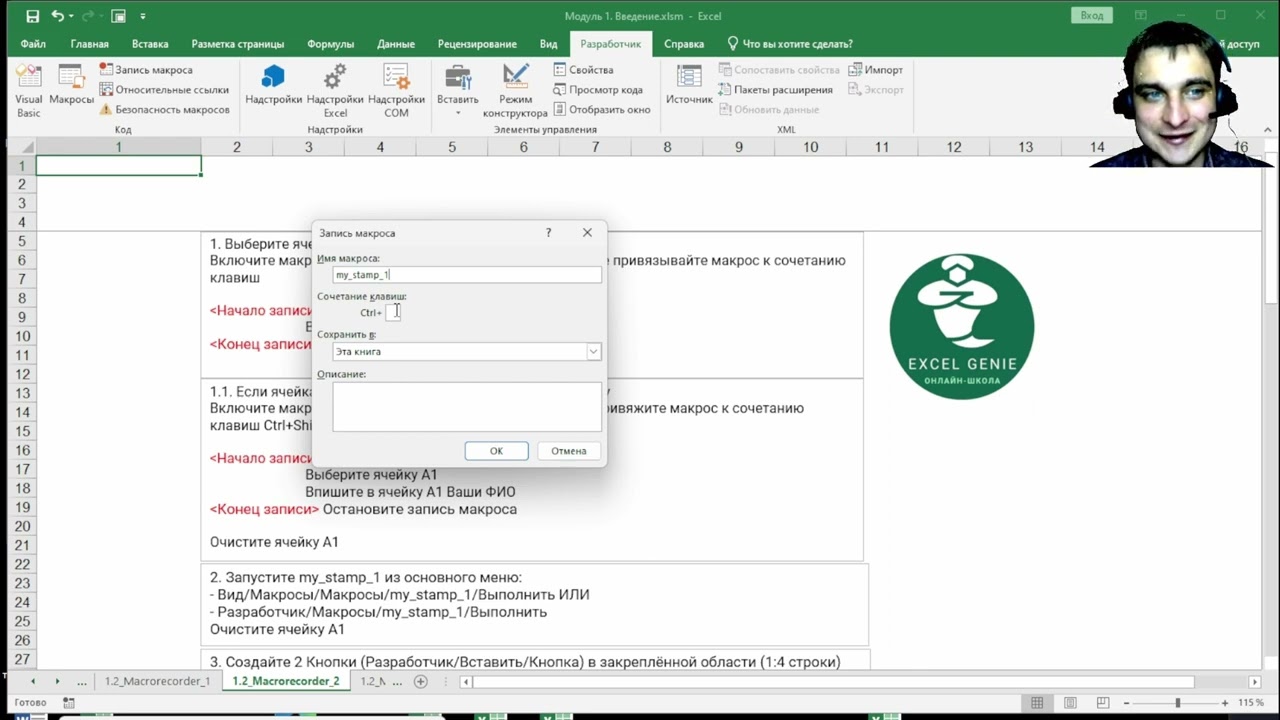Switch to the Вставка tab
The width and height of the screenshot is (1280, 720).
tap(150, 44)
